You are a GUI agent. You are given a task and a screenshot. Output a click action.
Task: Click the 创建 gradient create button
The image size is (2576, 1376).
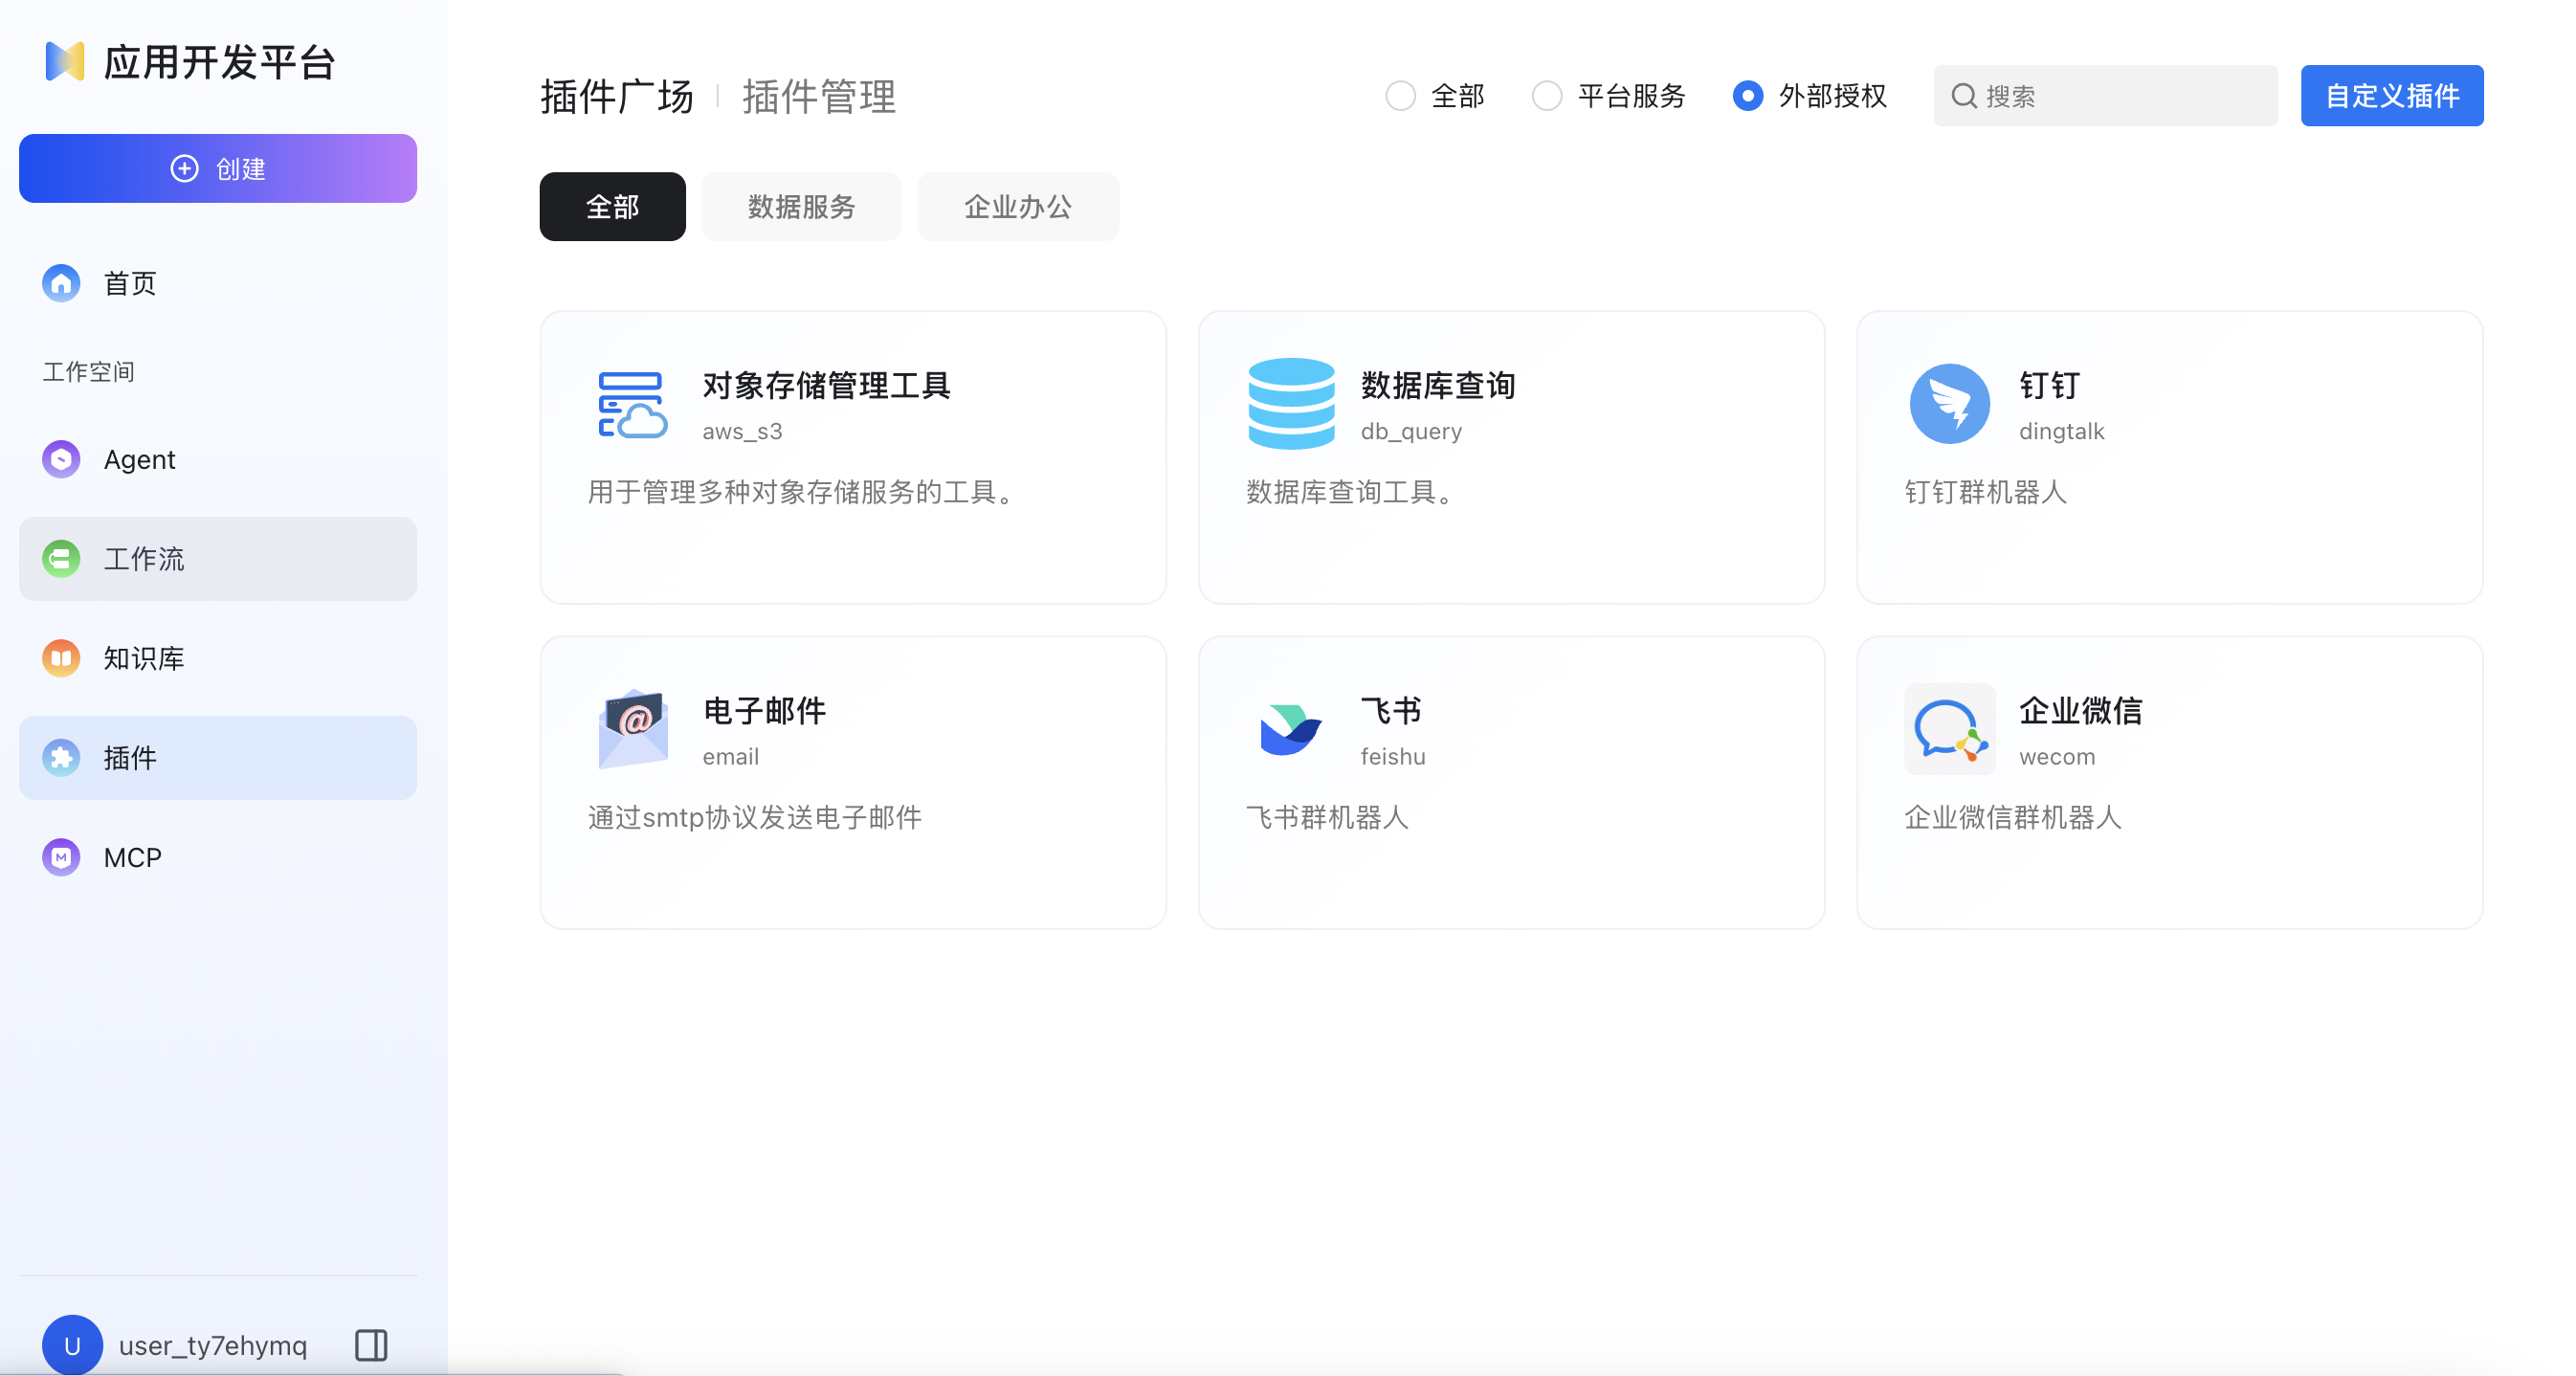click(x=217, y=168)
